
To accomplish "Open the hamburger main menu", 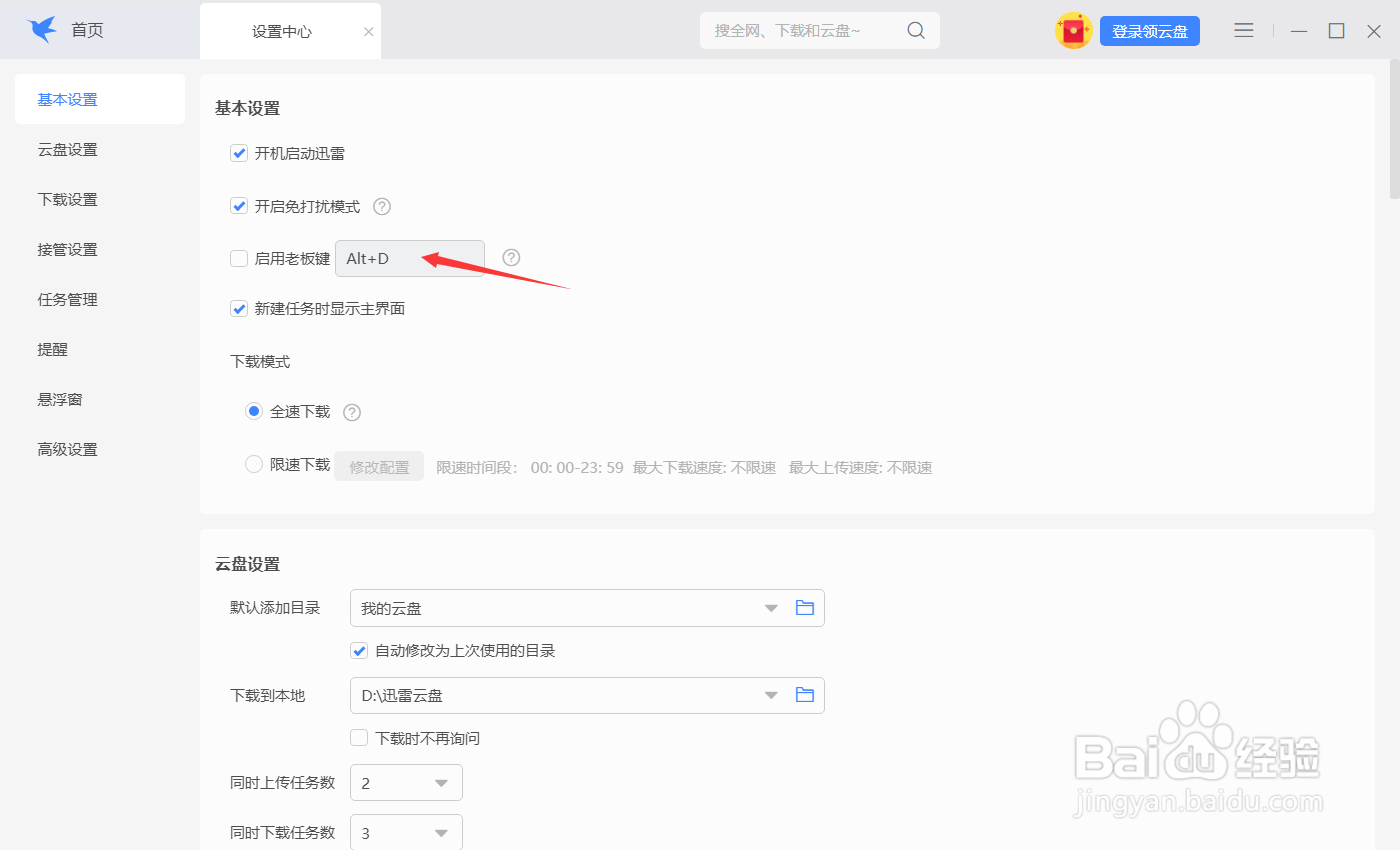I will click(x=1244, y=31).
